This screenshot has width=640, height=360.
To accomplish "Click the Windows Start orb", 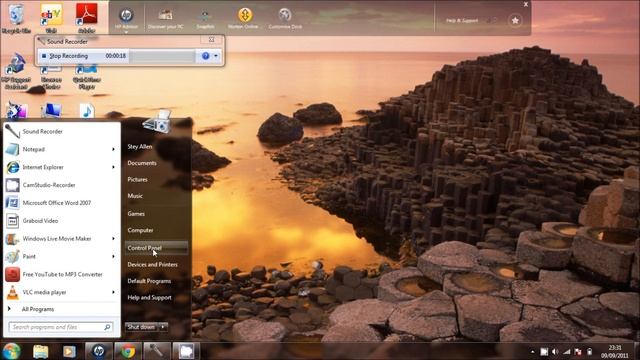I will click(11, 351).
